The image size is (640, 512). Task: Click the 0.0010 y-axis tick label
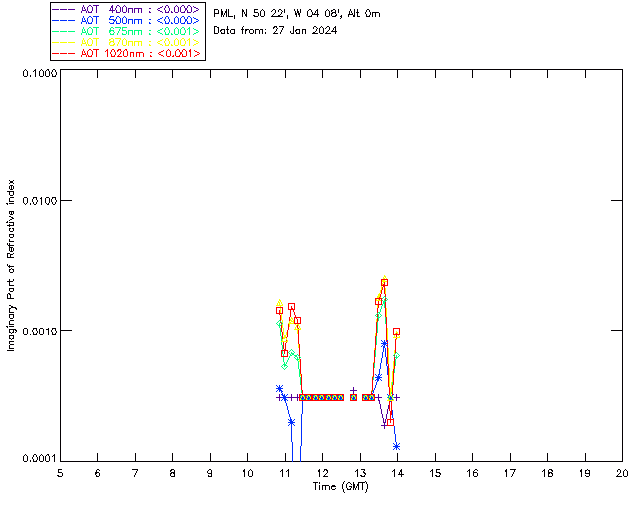[x=40, y=331]
